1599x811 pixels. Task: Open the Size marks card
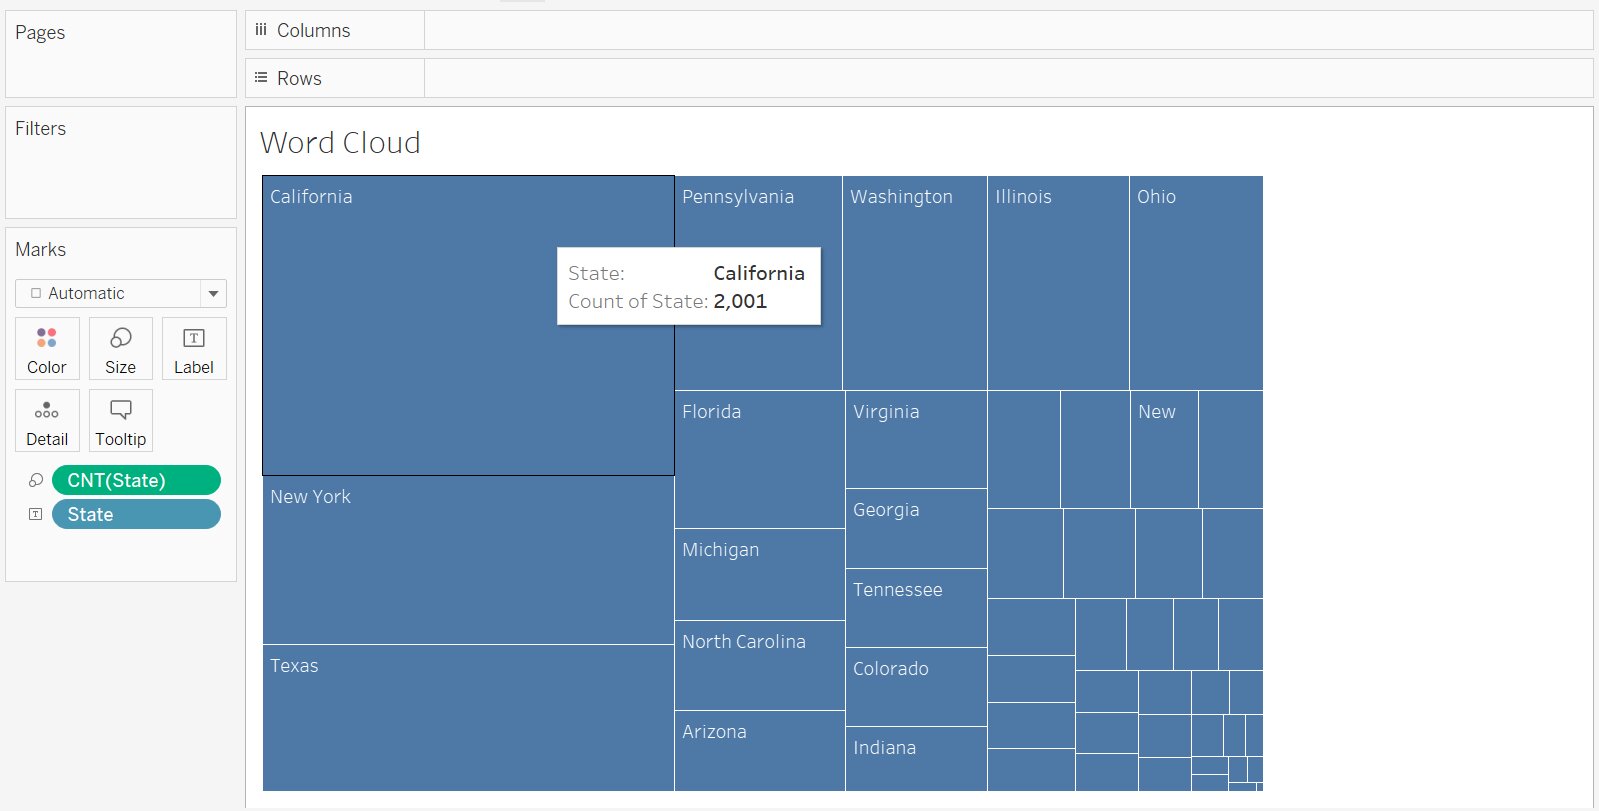click(120, 349)
